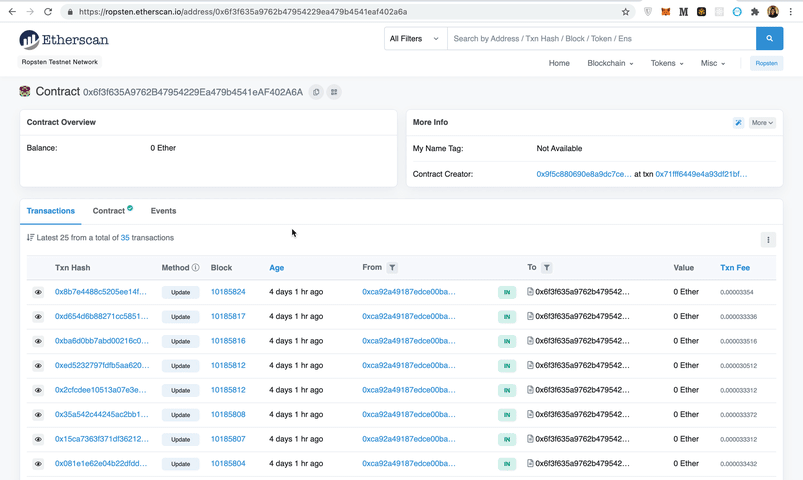This screenshot has height=480, width=803.
Task: Expand the More dropdown in More Info
Action: coord(762,123)
